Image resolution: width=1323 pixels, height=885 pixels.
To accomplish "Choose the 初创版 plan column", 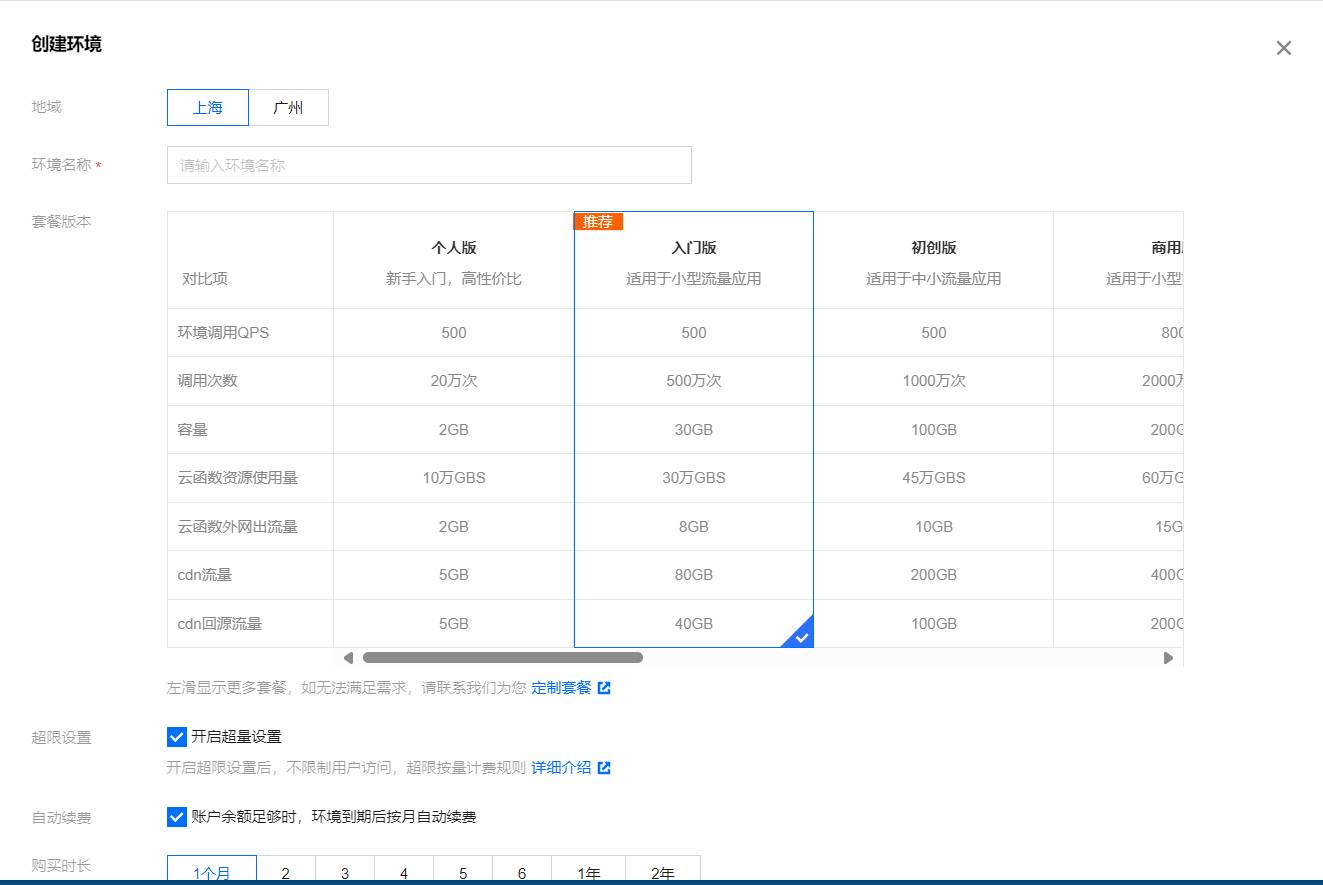I will pos(934,429).
